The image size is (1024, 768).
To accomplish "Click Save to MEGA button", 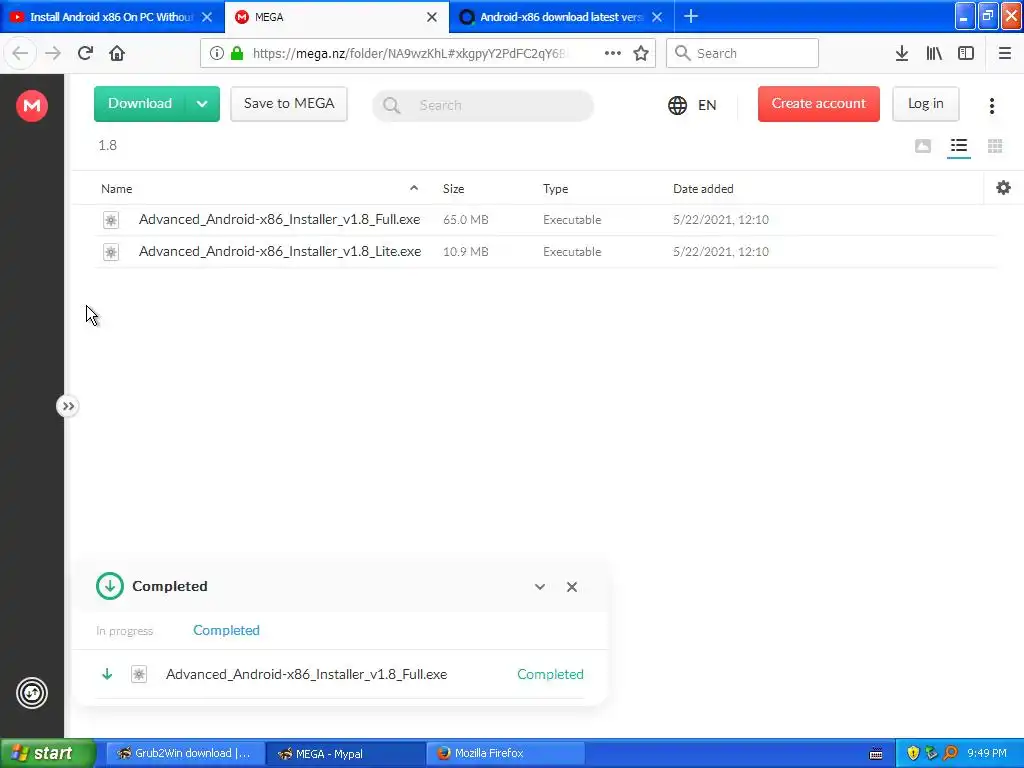I will (289, 104).
